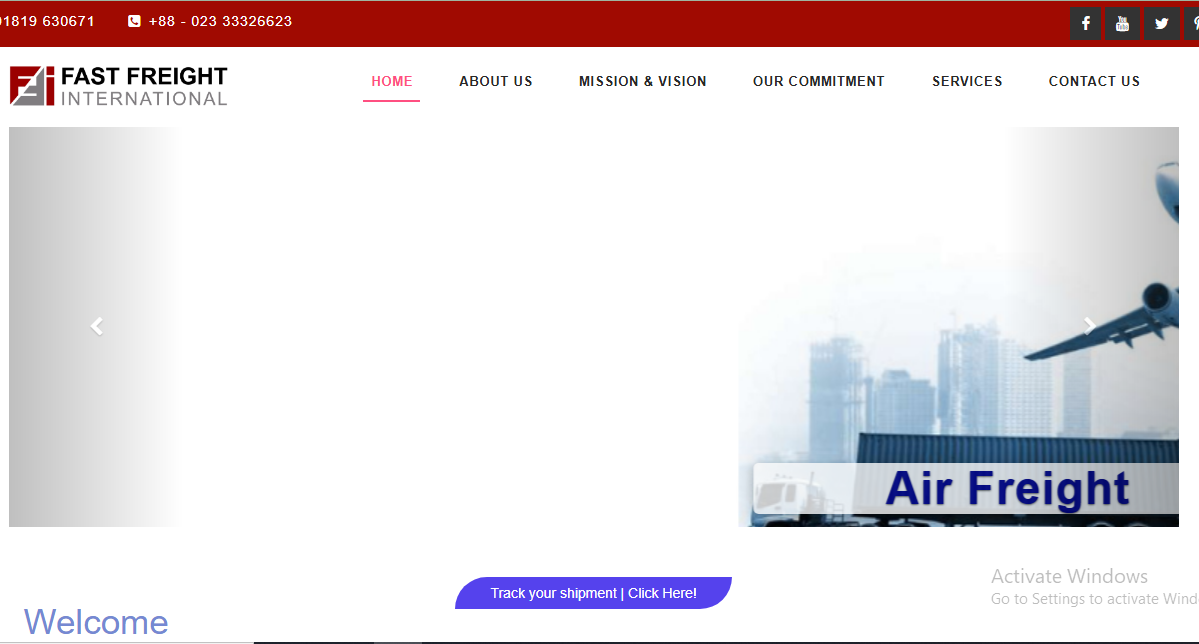Screen dimensions: 1199x644
Task: Open the Twitter social icon
Action: (1160, 24)
